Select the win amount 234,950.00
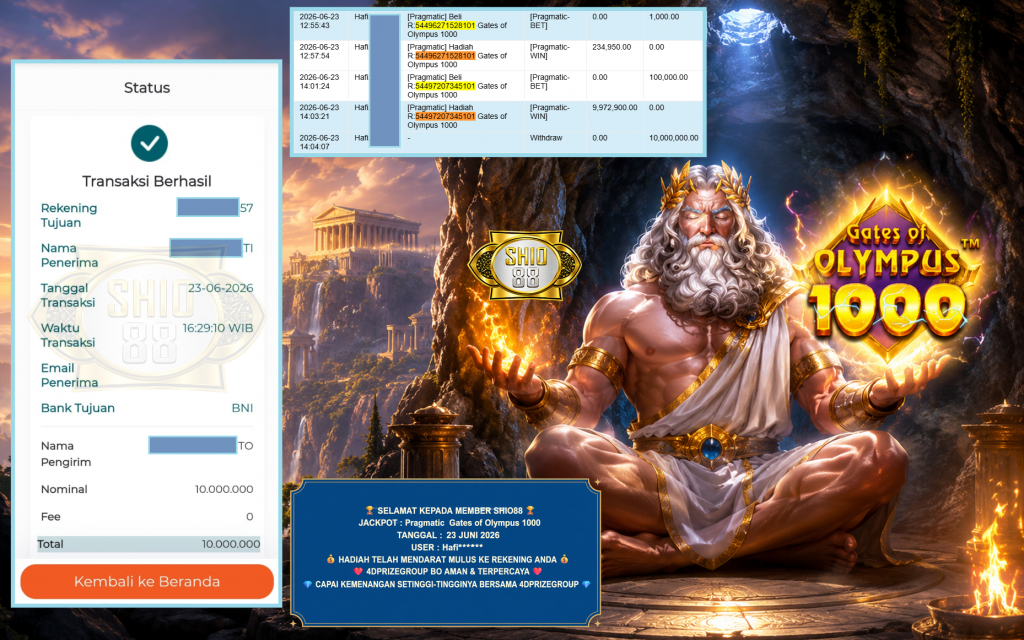 (x=611, y=47)
